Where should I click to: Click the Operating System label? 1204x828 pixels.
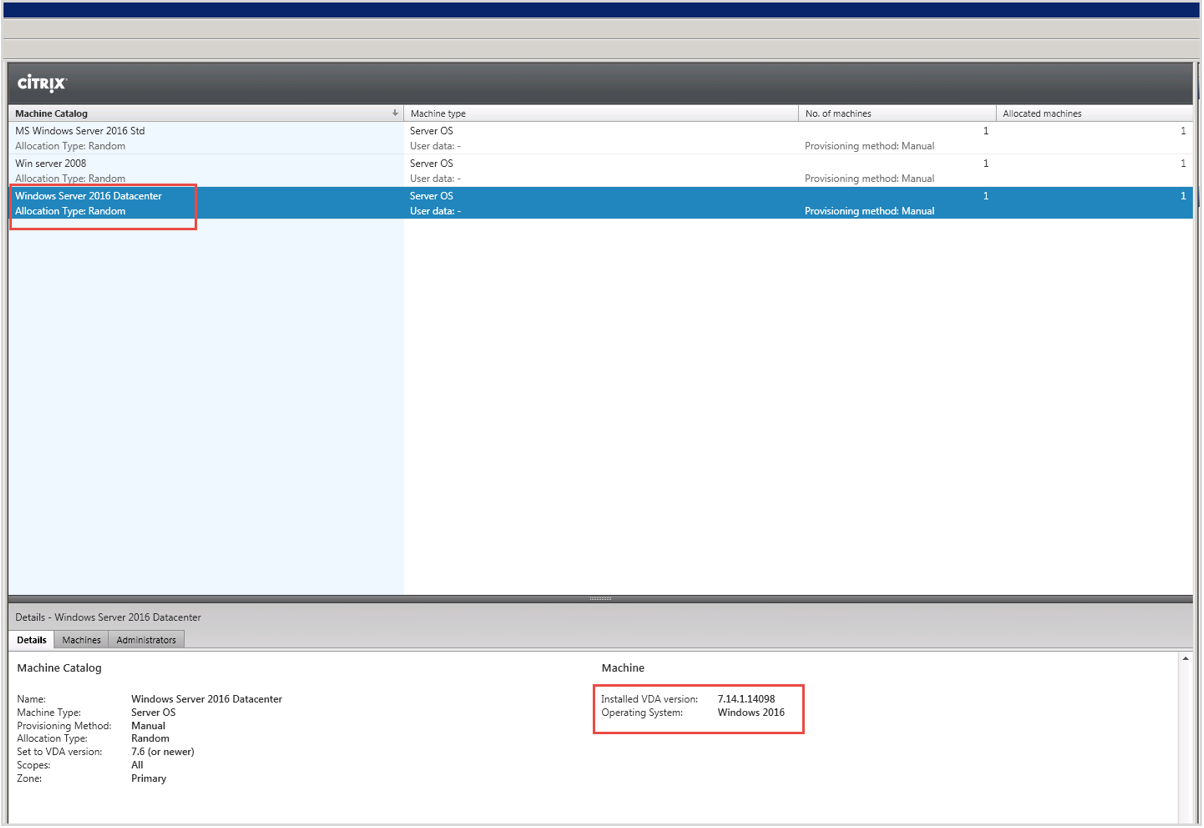click(642, 712)
